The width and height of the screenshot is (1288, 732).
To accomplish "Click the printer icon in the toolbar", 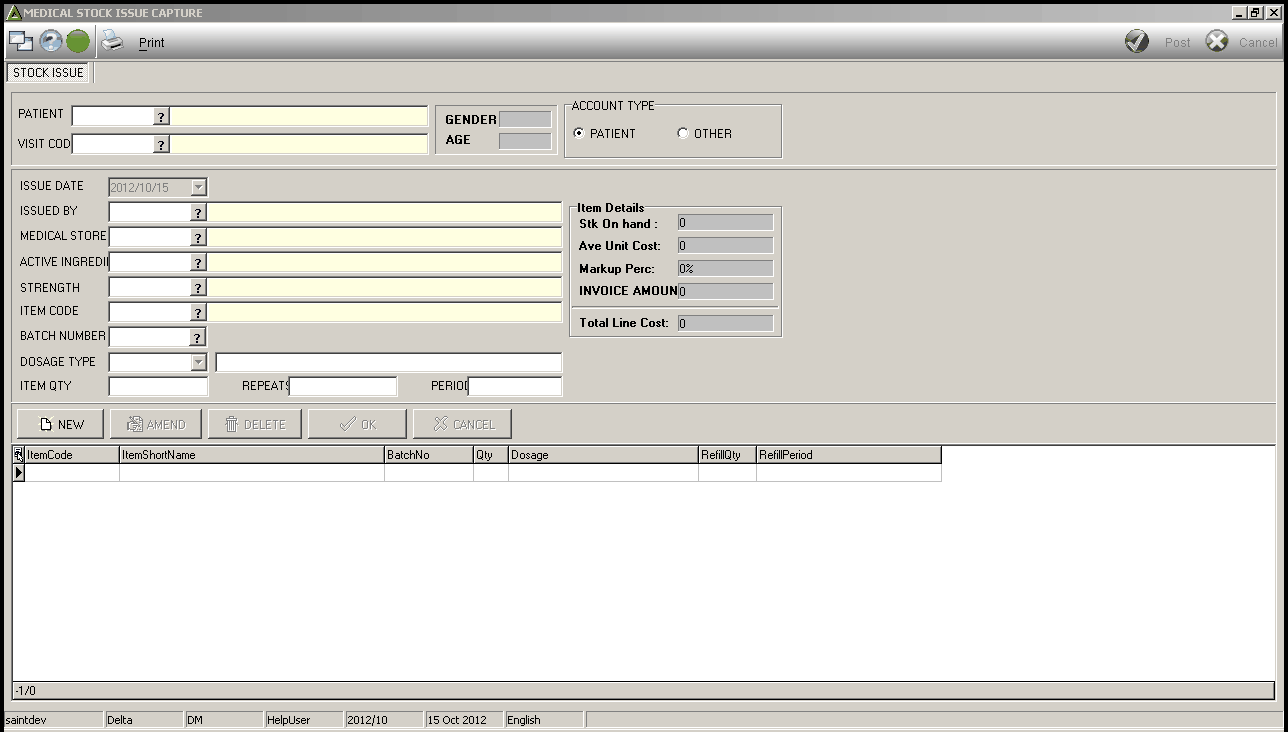I will (112, 41).
